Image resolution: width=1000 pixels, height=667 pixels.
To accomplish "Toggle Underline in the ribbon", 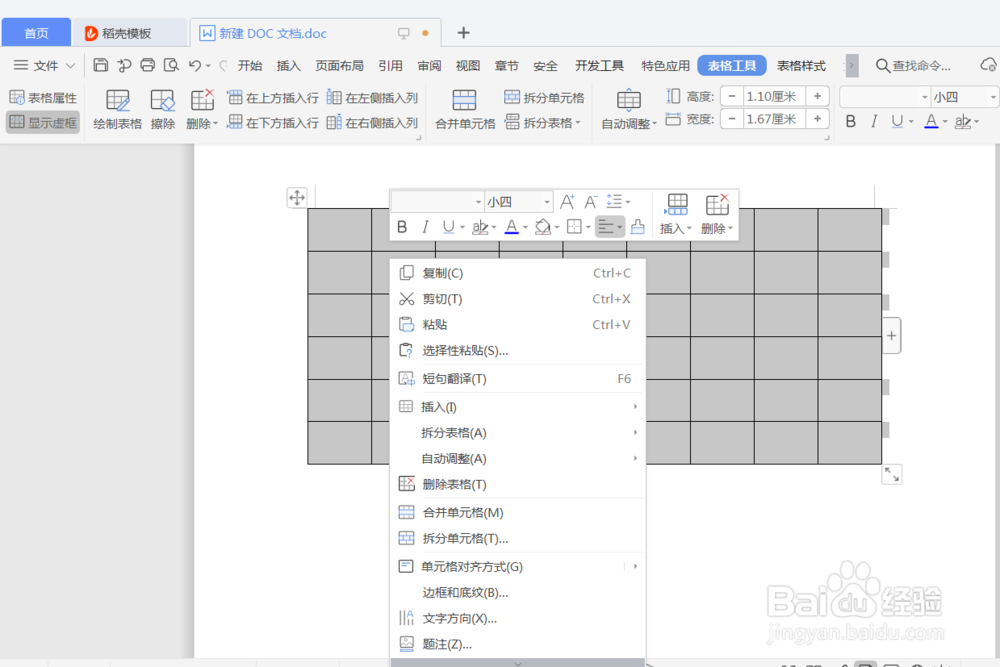I will [897, 121].
